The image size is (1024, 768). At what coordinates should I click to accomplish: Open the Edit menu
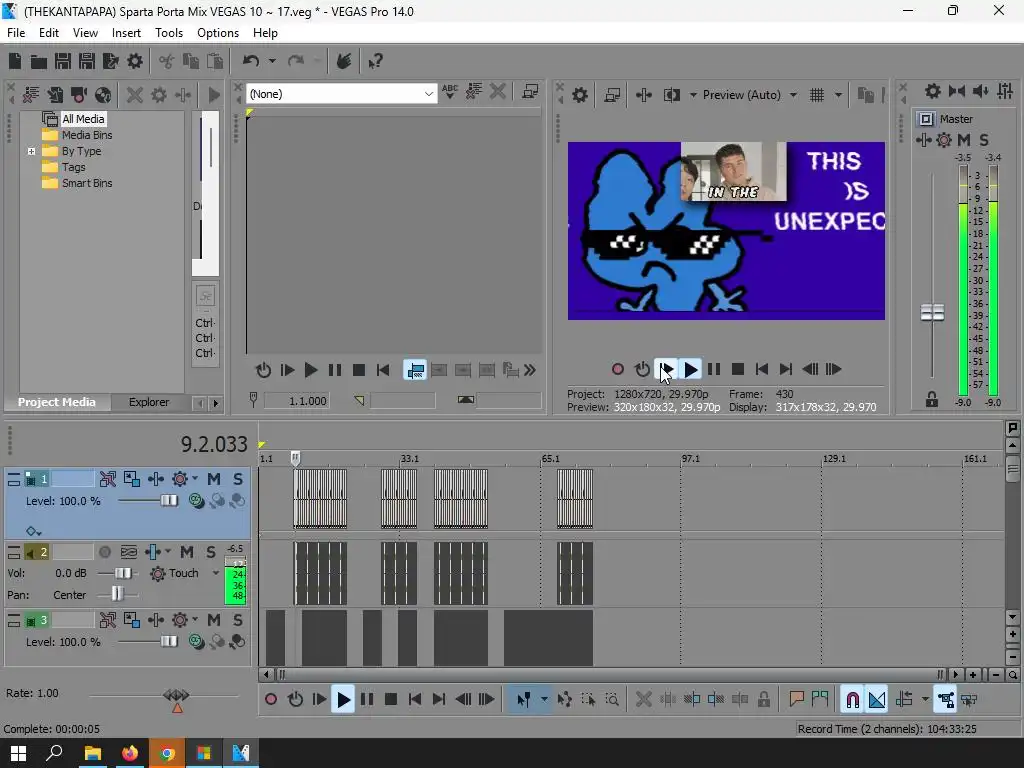(48, 33)
